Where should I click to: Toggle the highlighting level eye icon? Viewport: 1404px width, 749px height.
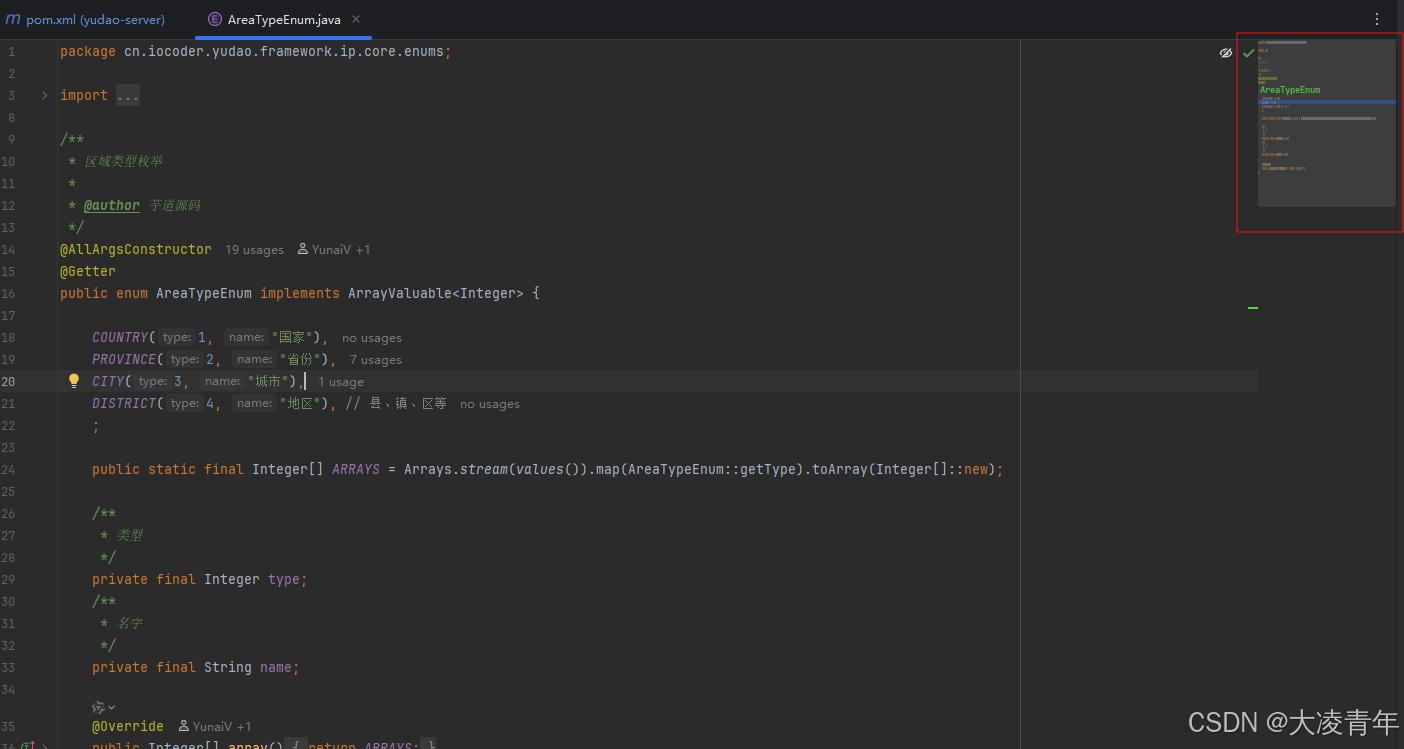pyautogui.click(x=1226, y=52)
